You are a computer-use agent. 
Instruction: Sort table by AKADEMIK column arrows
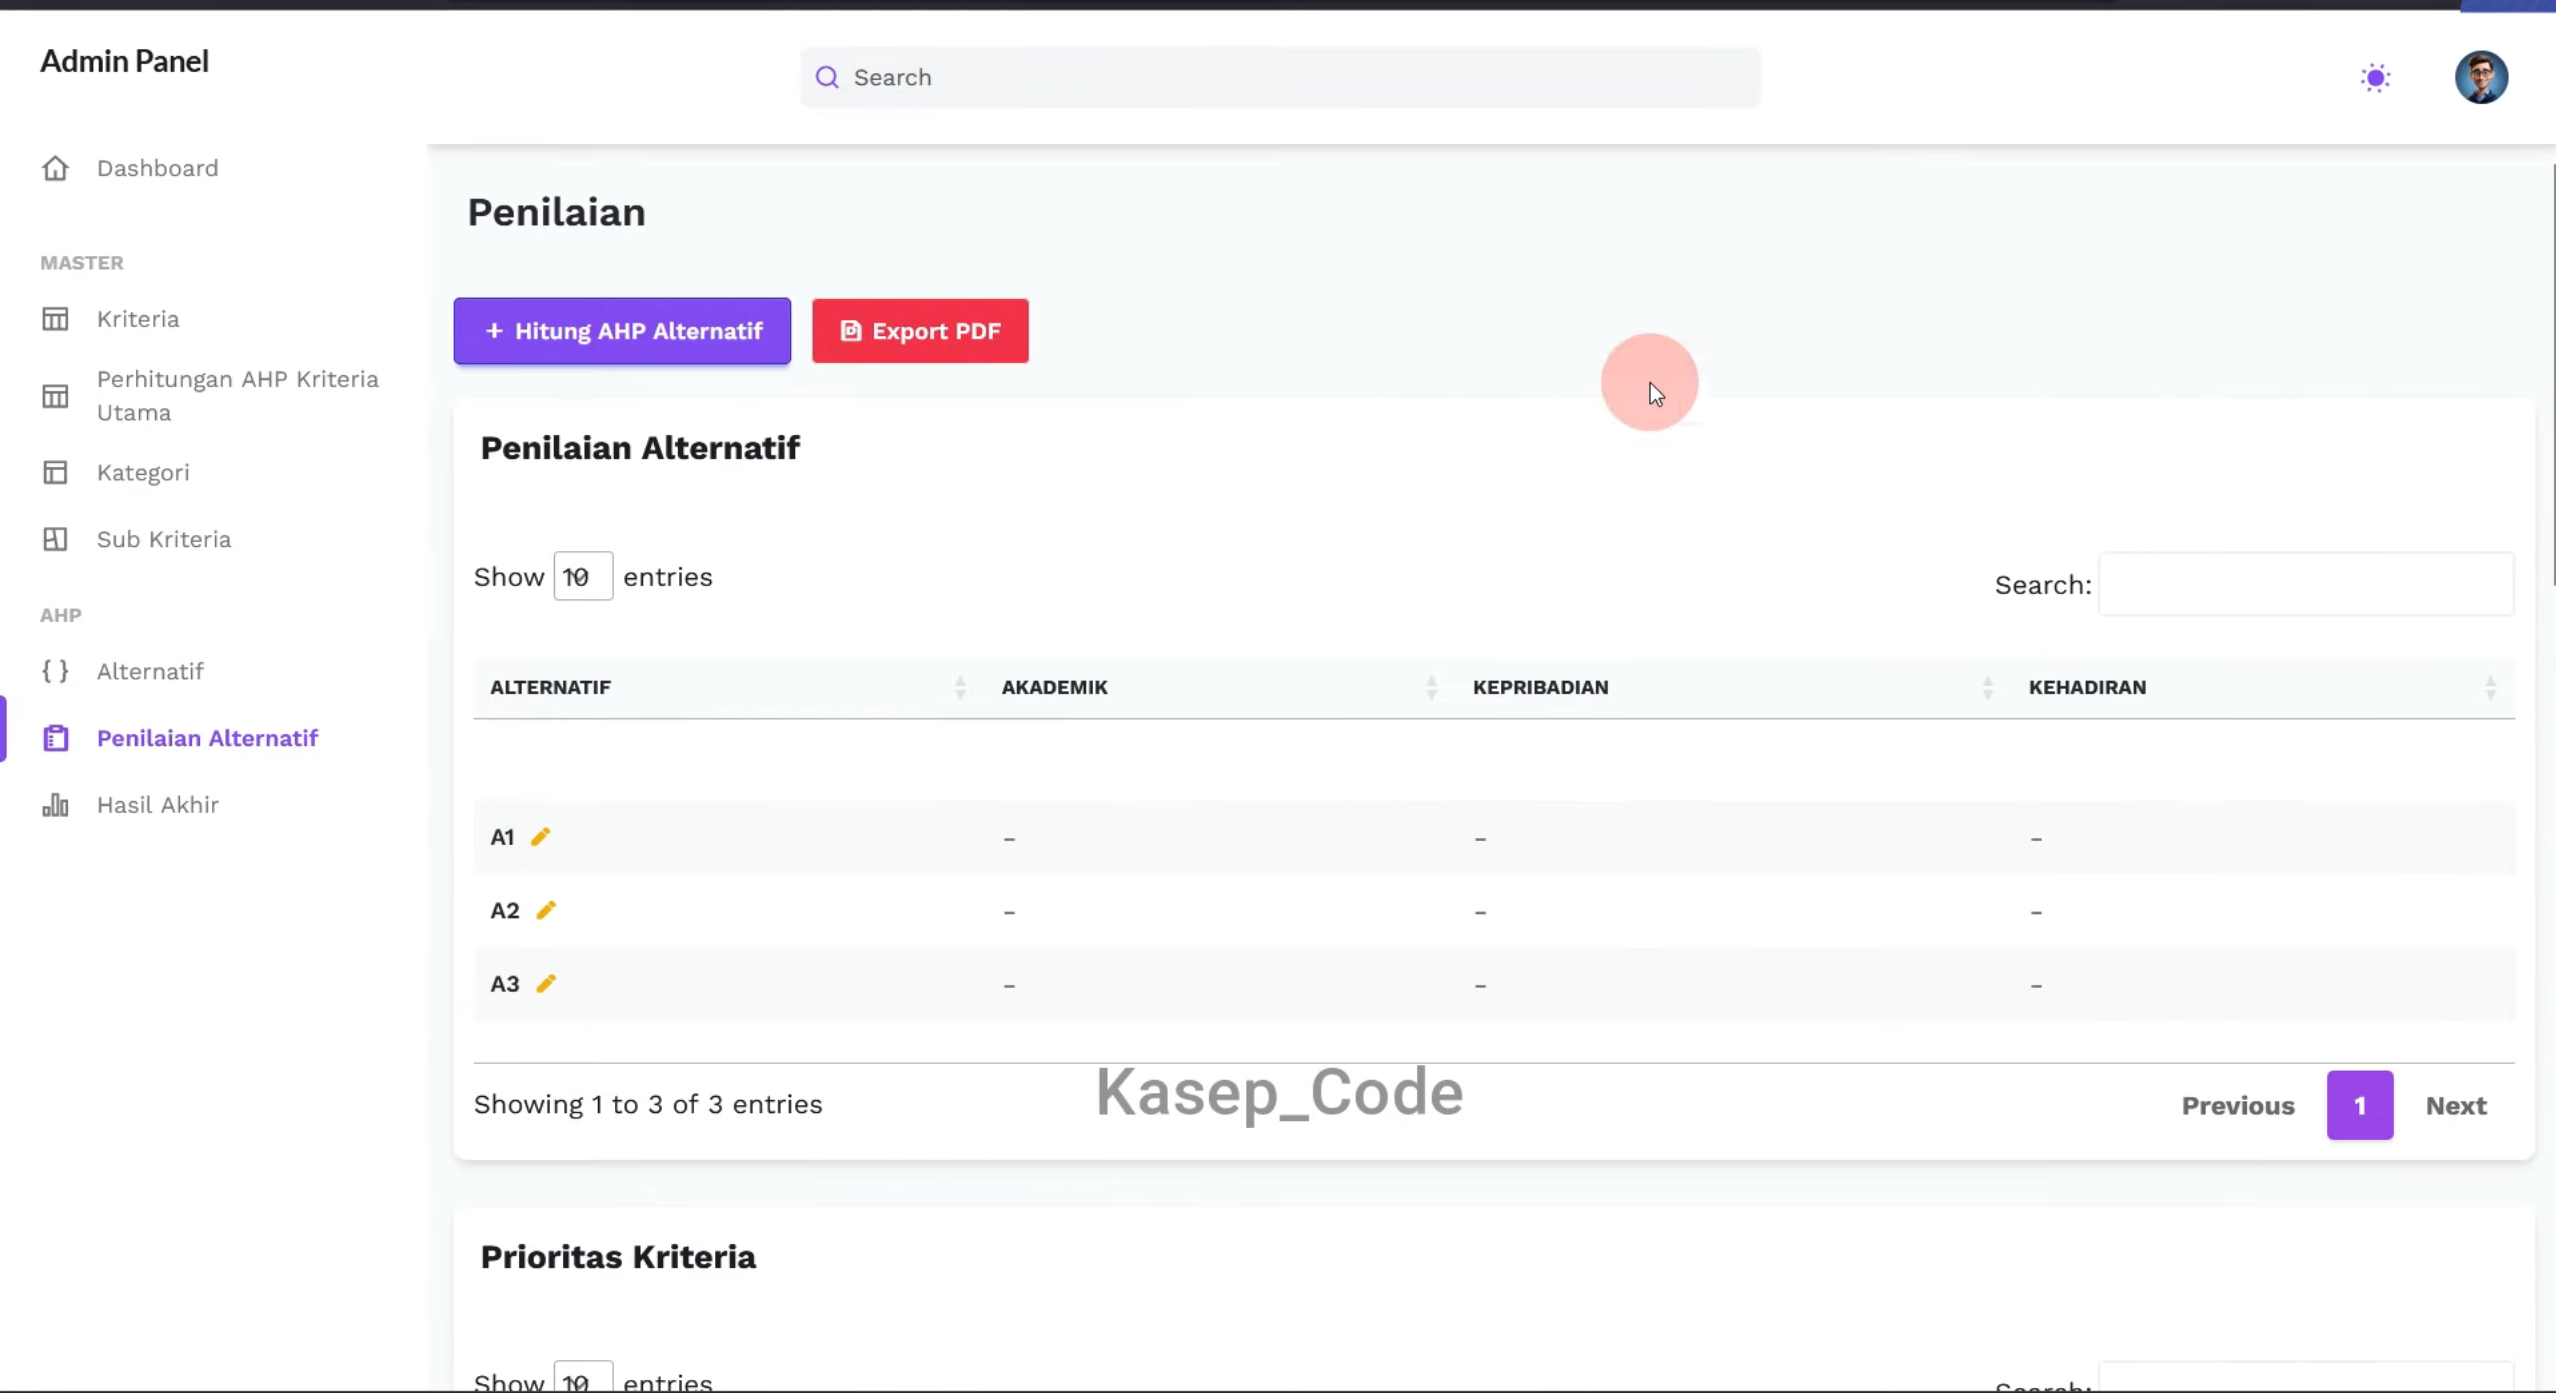click(x=1431, y=687)
